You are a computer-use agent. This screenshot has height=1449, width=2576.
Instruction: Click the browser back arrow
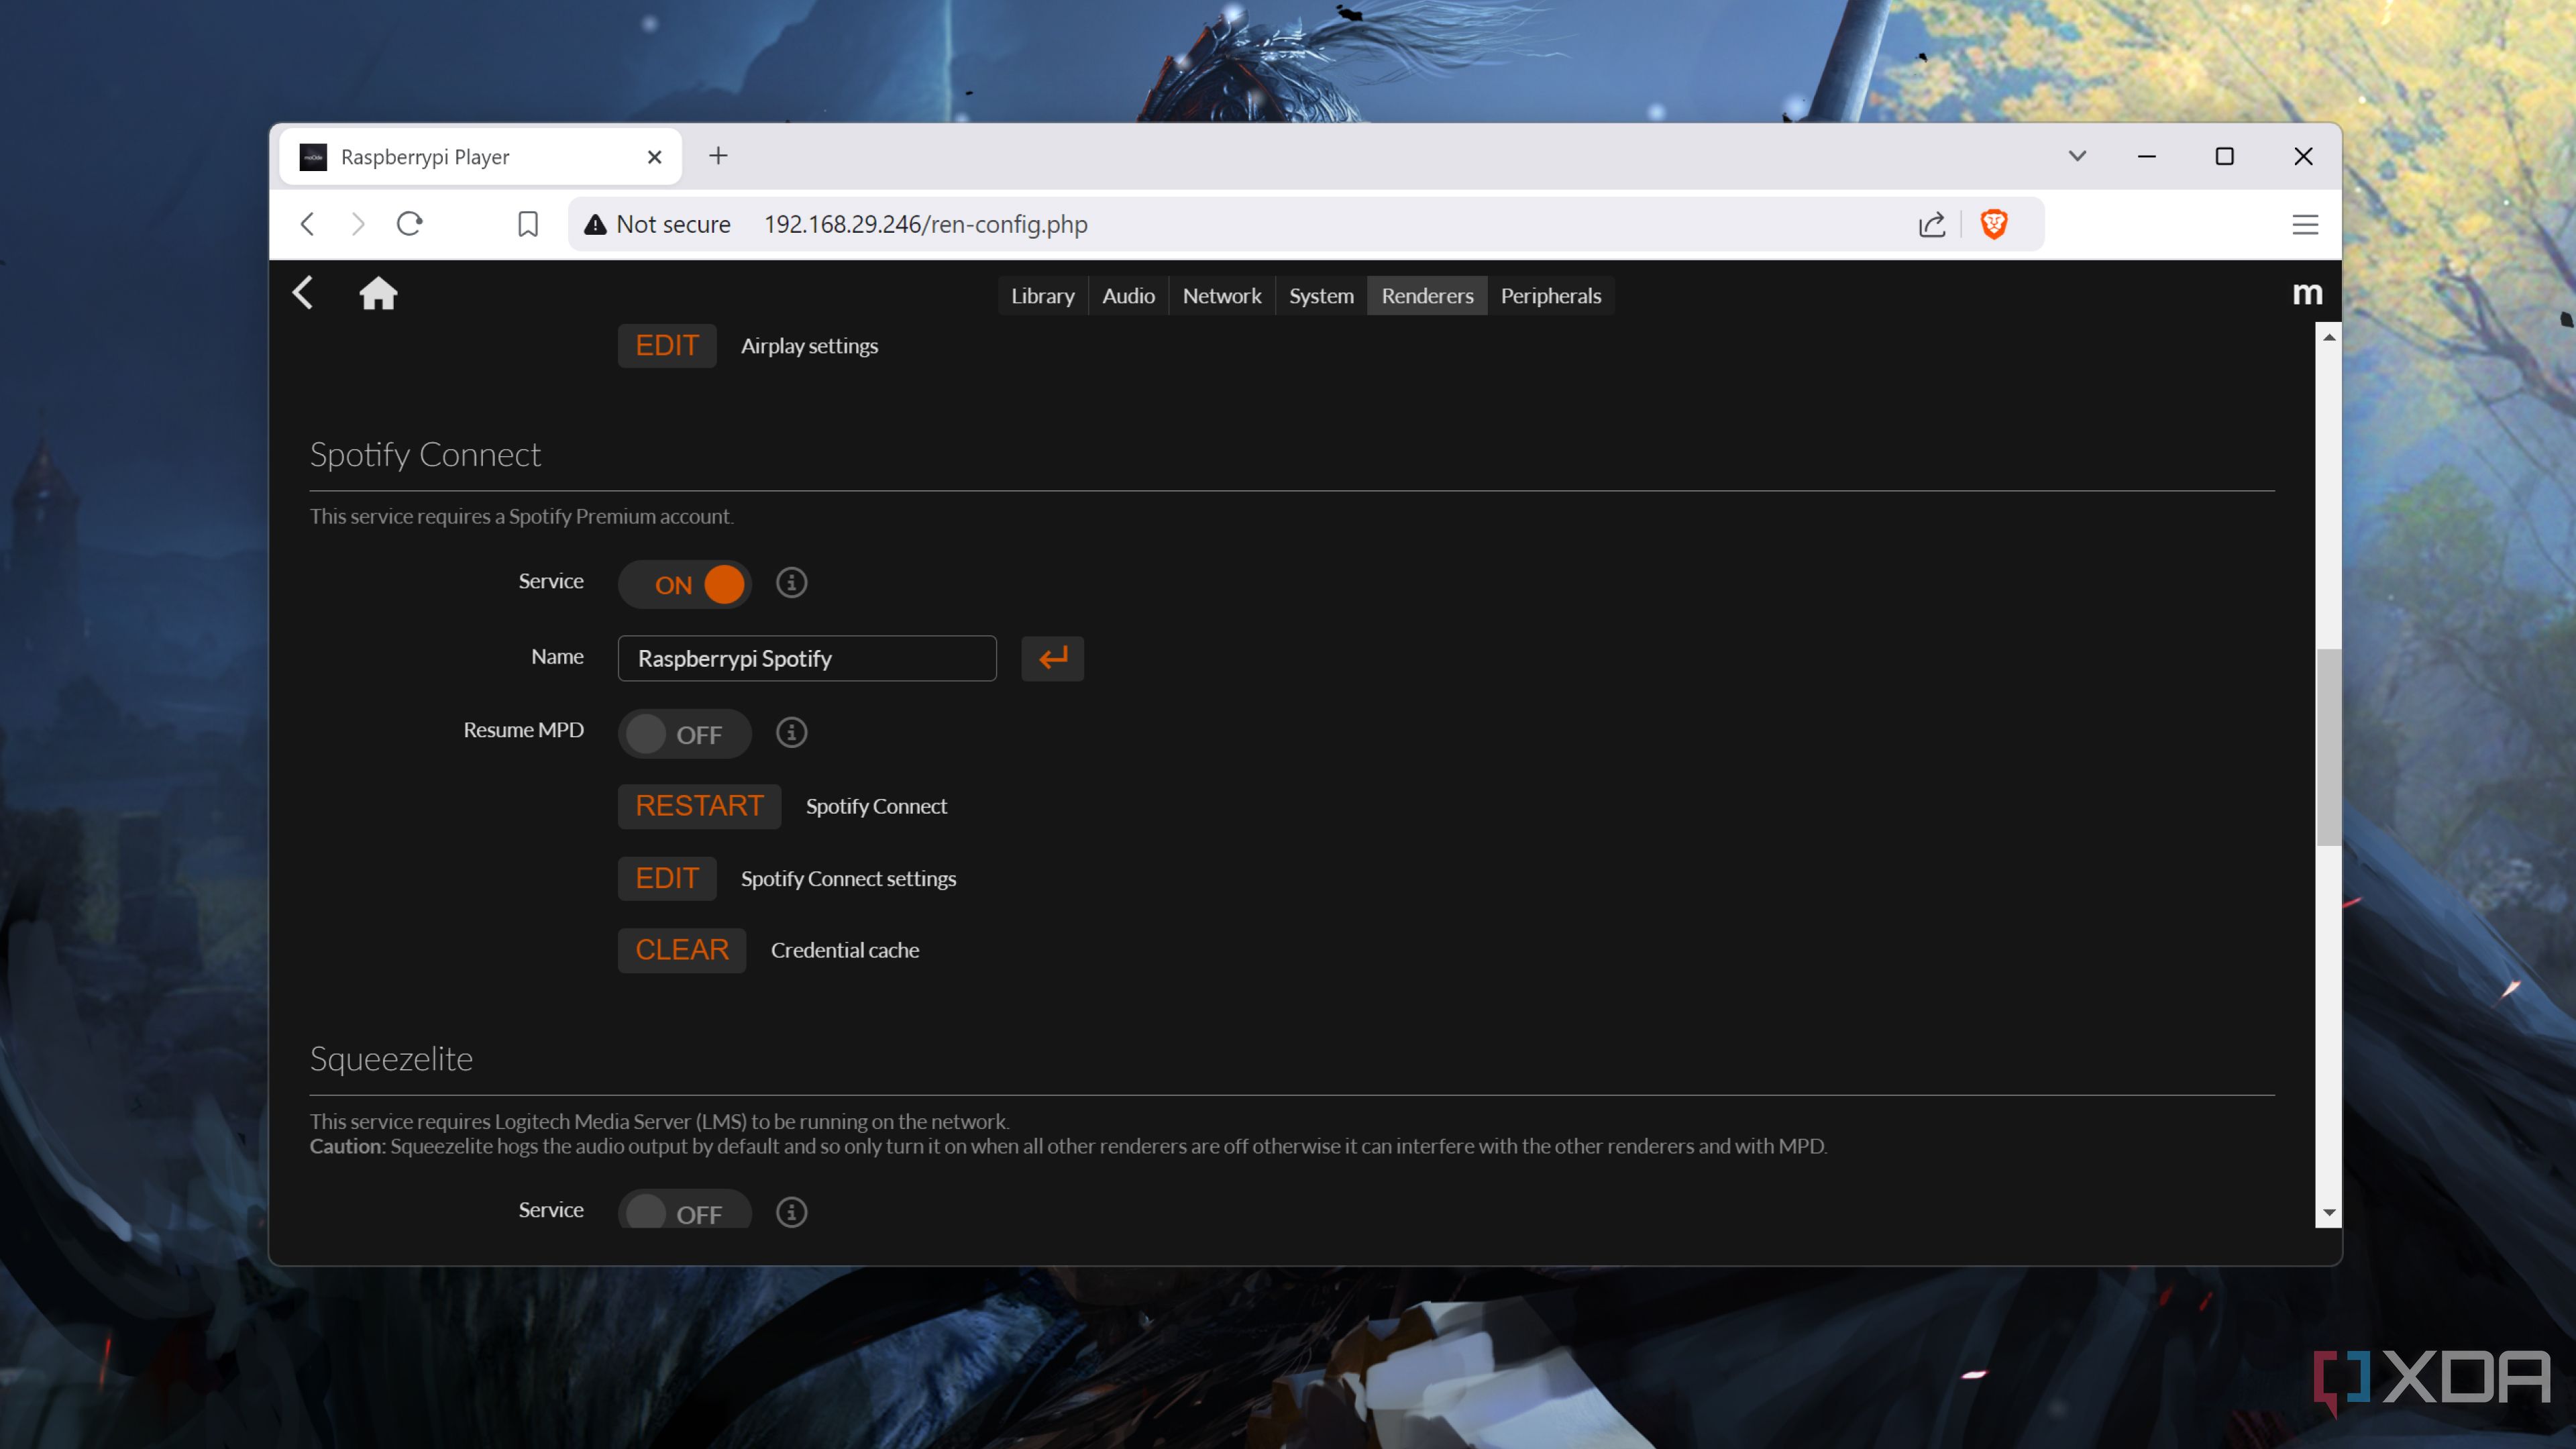(x=308, y=224)
